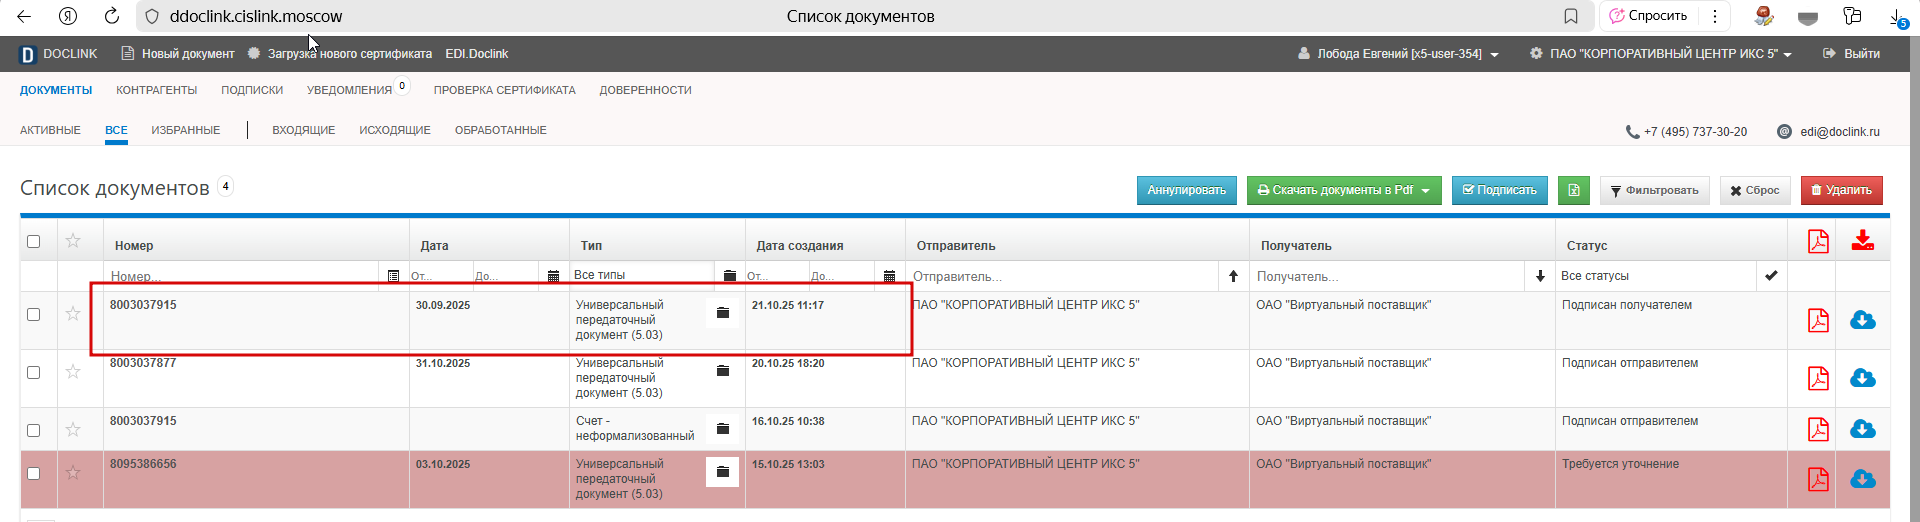Click folder icon beside Все типы filter
The height and width of the screenshot is (522, 1920).
click(729, 275)
